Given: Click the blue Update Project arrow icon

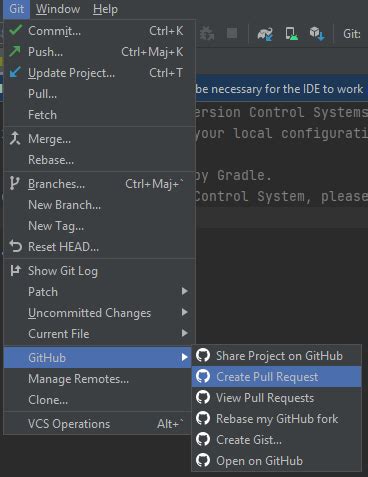Looking at the screenshot, I should tap(15, 72).
